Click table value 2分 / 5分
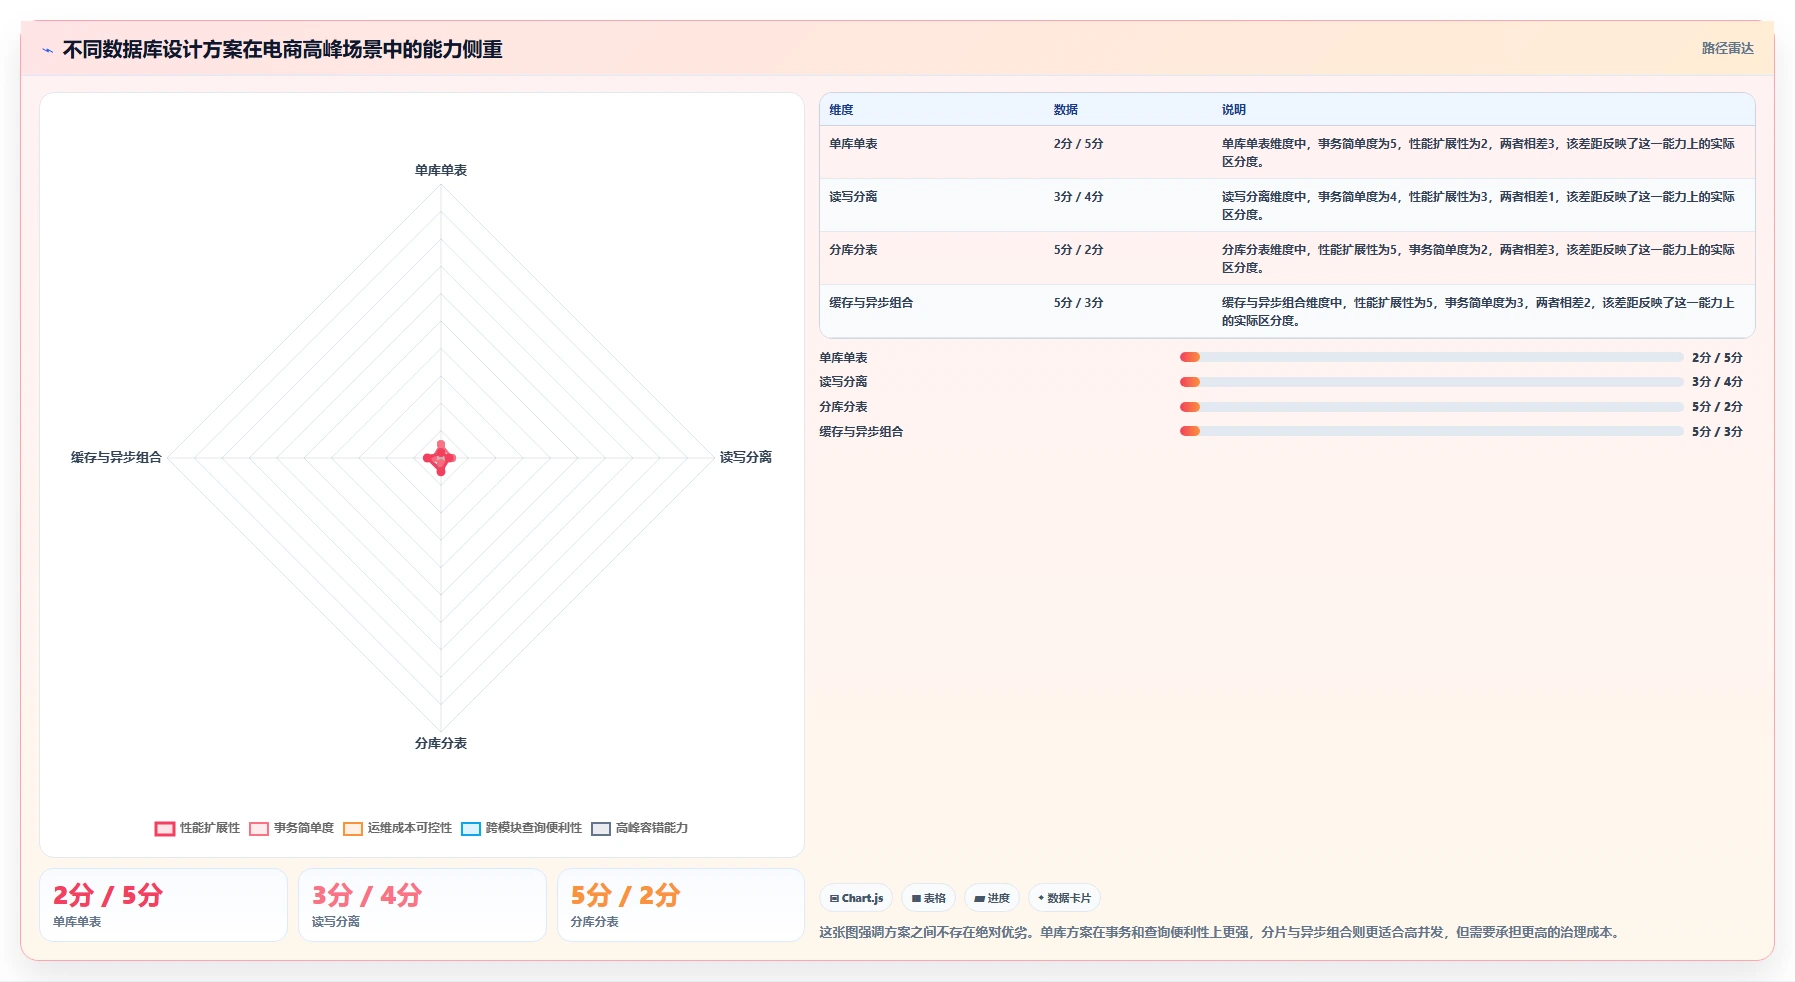Image resolution: width=1795 pixels, height=982 pixels. tap(1078, 144)
